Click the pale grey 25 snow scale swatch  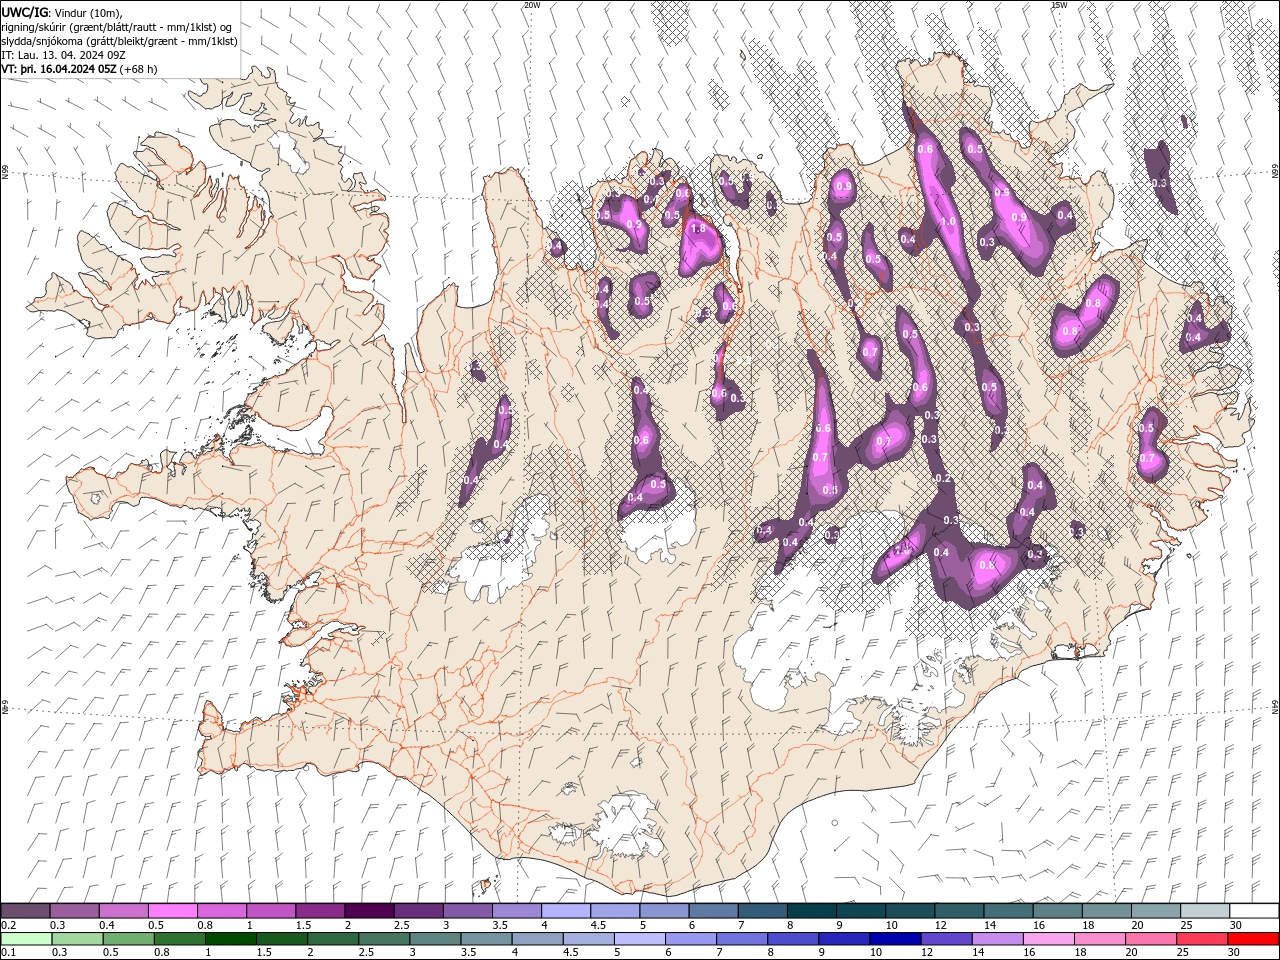(x=1204, y=911)
